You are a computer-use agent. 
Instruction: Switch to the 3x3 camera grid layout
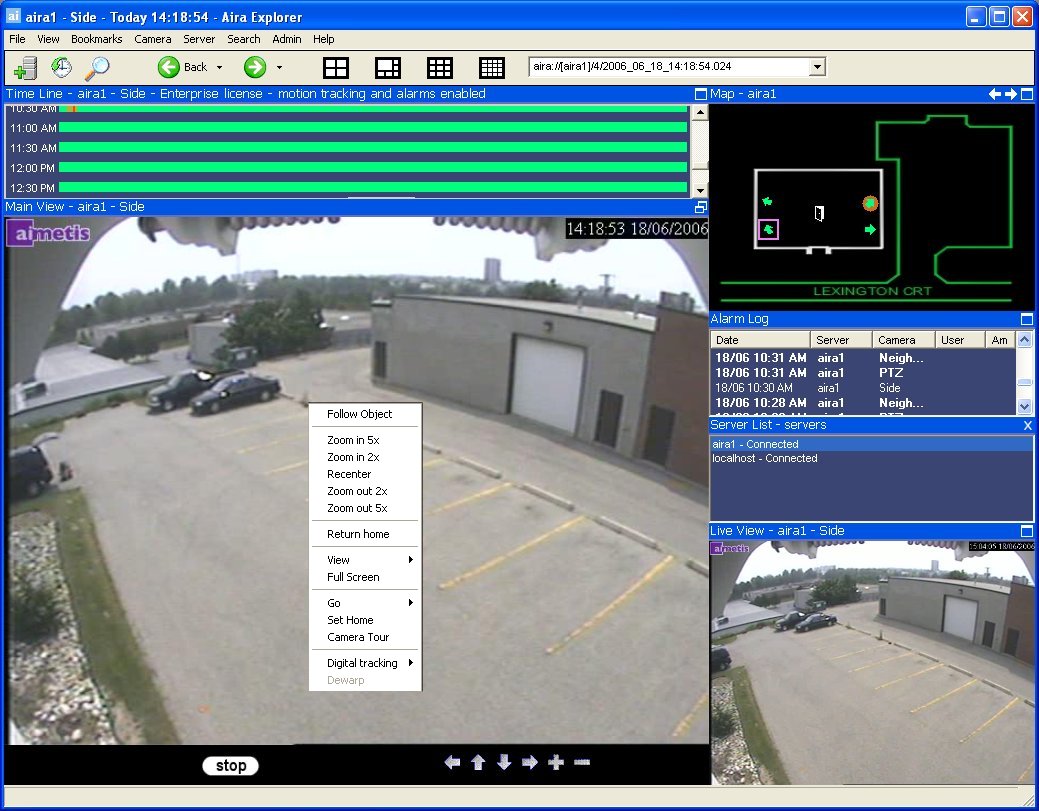(x=439, y=68)
